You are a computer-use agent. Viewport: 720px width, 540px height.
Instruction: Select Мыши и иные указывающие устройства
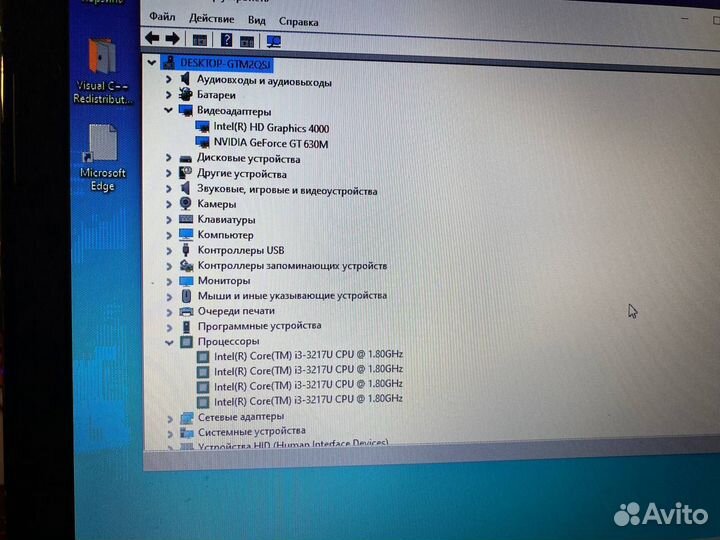pos(292,295)
